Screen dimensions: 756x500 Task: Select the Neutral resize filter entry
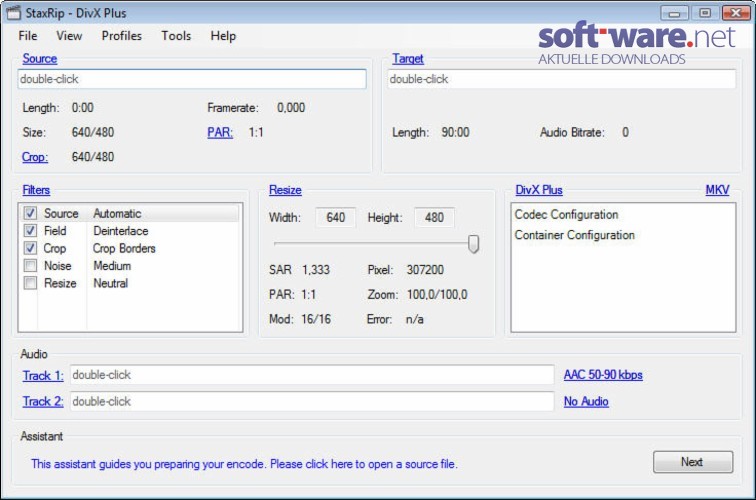(110, 283)
